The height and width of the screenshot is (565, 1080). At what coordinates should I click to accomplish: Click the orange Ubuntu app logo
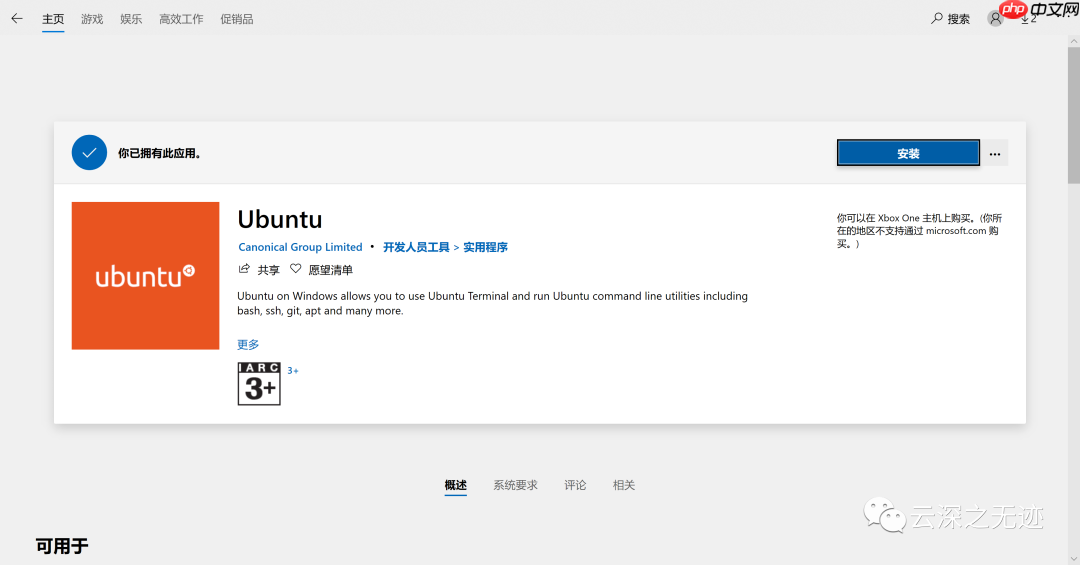pos(145,276)
